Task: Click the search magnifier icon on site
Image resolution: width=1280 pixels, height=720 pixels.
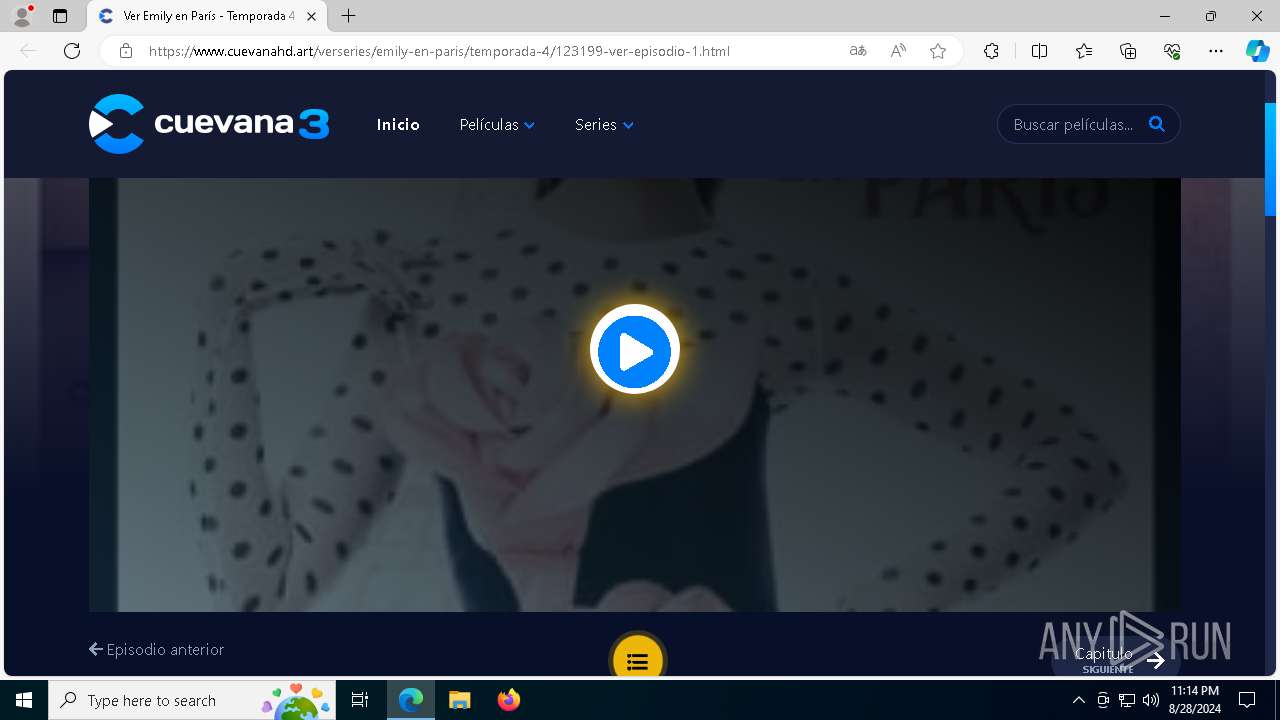Action: (1157, 124)
